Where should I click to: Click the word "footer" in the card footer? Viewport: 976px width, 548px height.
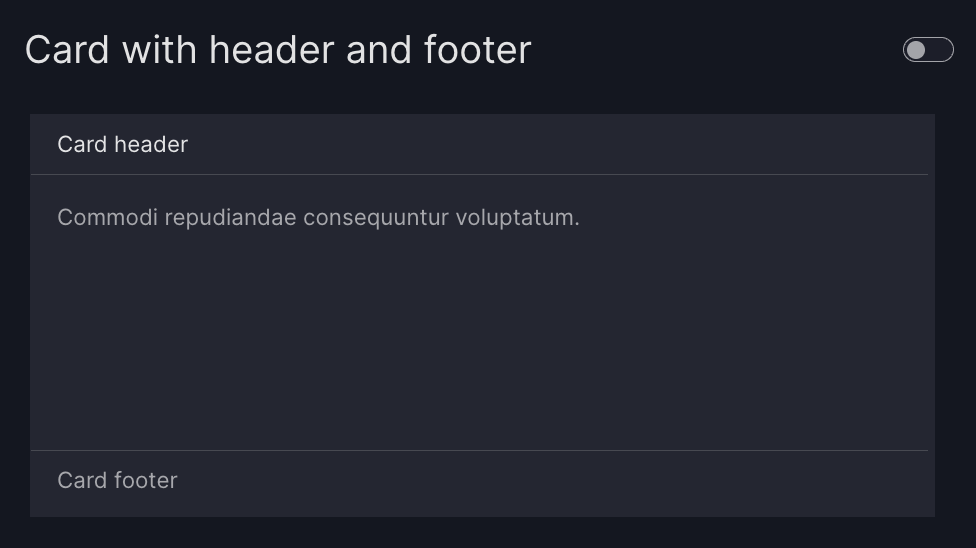click(x=146, y=481)
